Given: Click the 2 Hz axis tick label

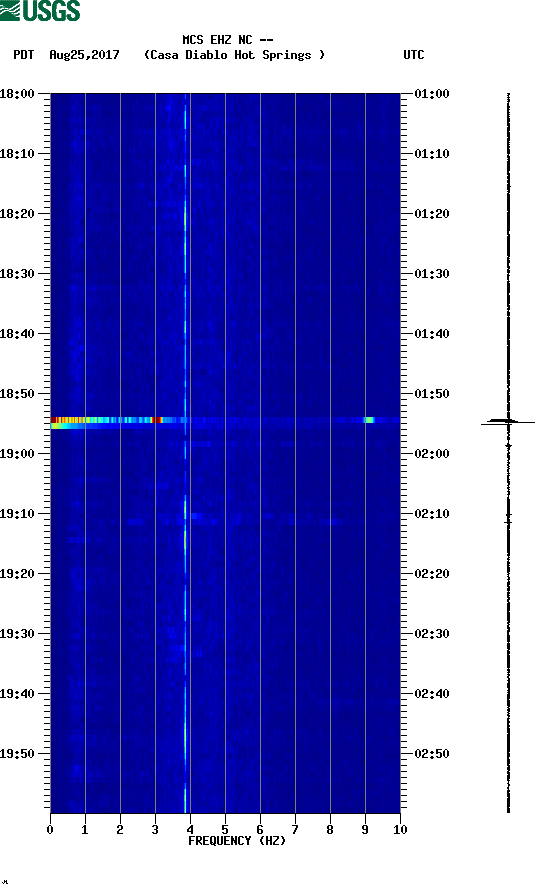Looking at the screenshot, I should pos(120,830).
